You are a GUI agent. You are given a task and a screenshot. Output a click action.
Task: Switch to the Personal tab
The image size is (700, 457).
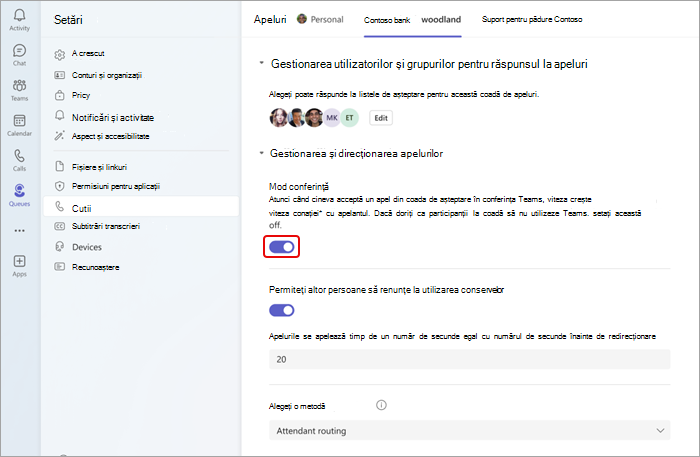click(x=321, y=19)
